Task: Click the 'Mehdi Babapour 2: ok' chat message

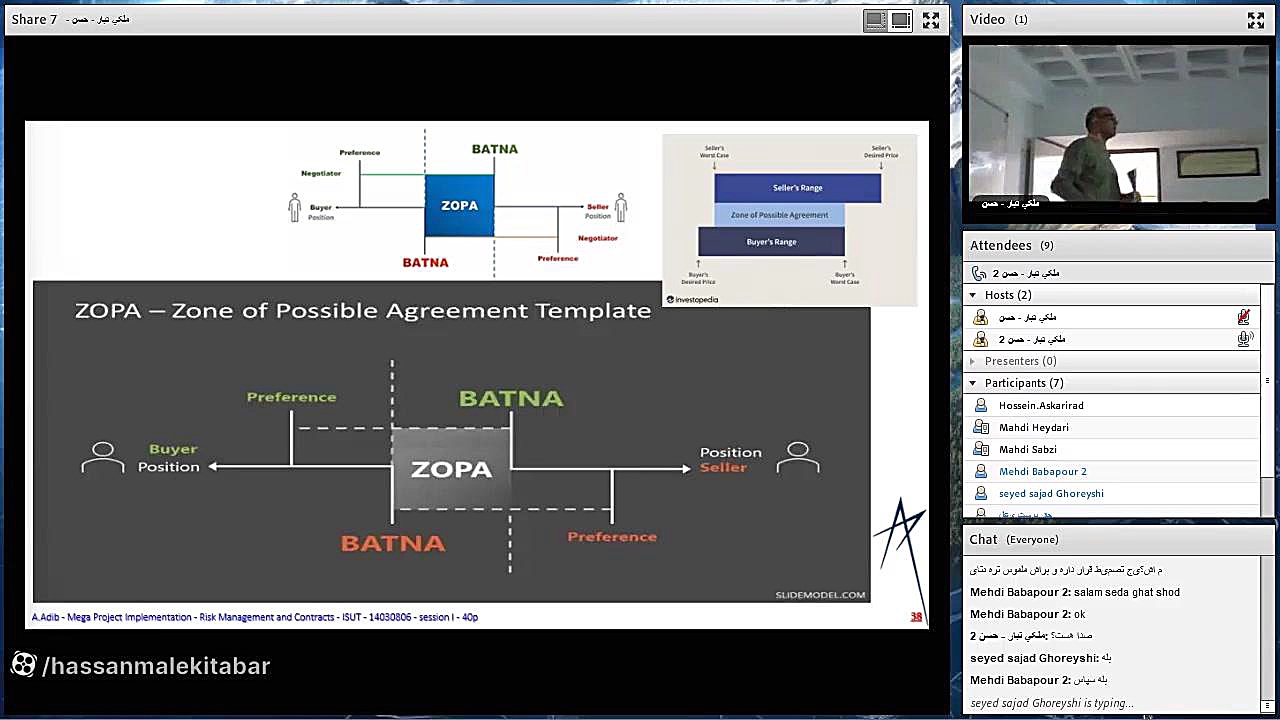Action: 1027,614
